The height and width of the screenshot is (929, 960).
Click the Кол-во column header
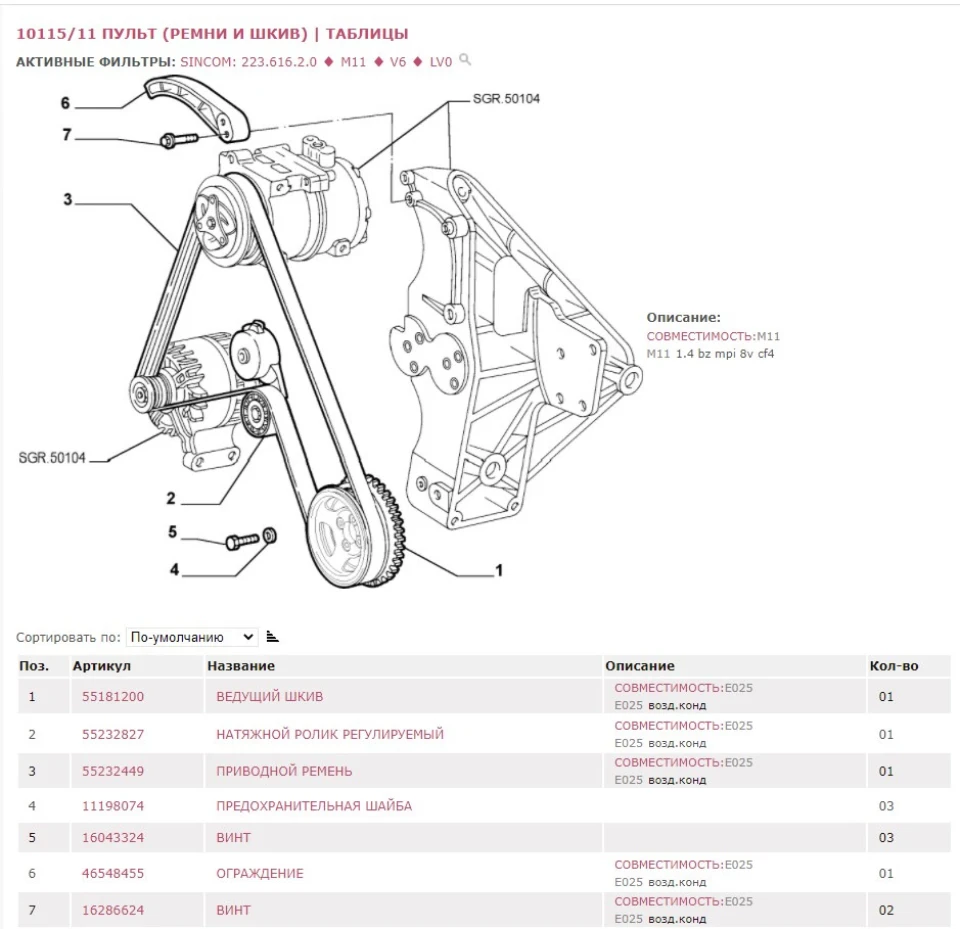point(894,666)
